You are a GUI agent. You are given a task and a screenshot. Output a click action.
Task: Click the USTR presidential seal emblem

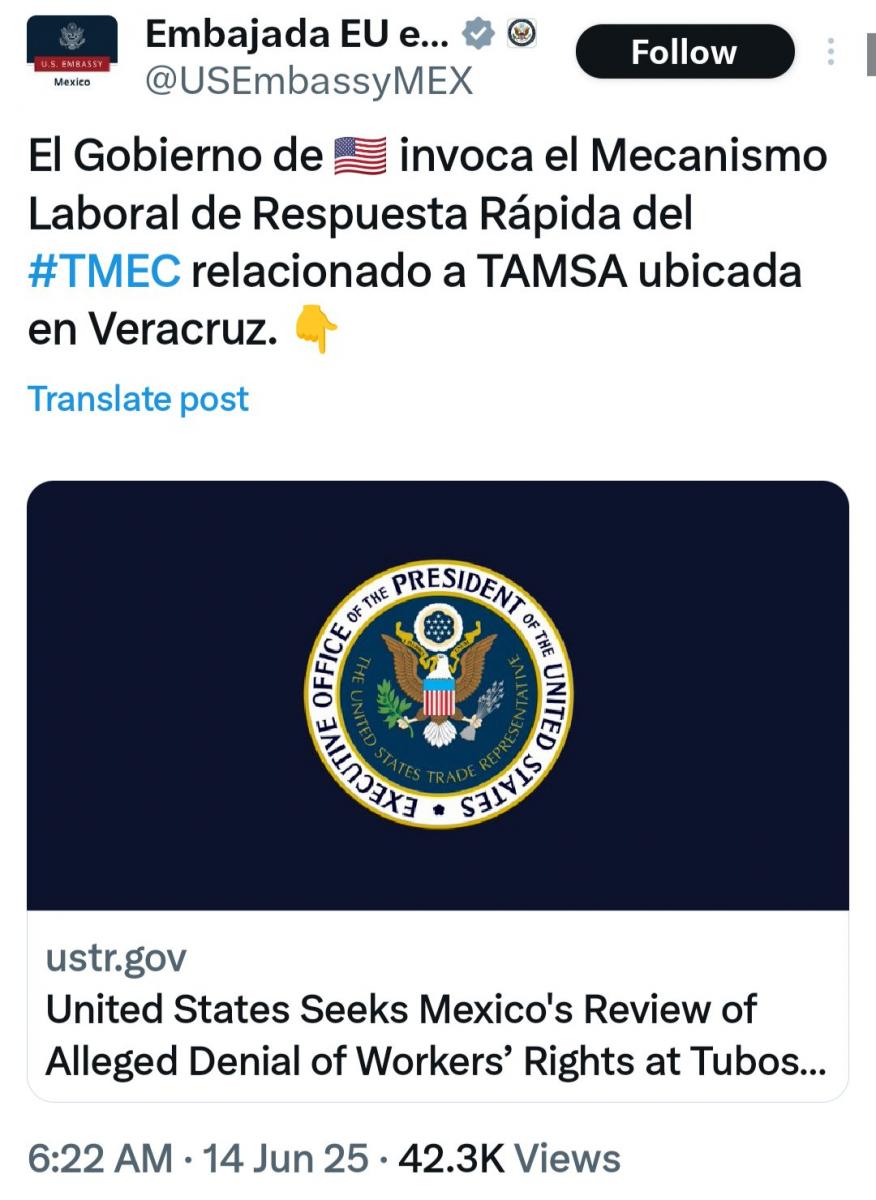438,693
